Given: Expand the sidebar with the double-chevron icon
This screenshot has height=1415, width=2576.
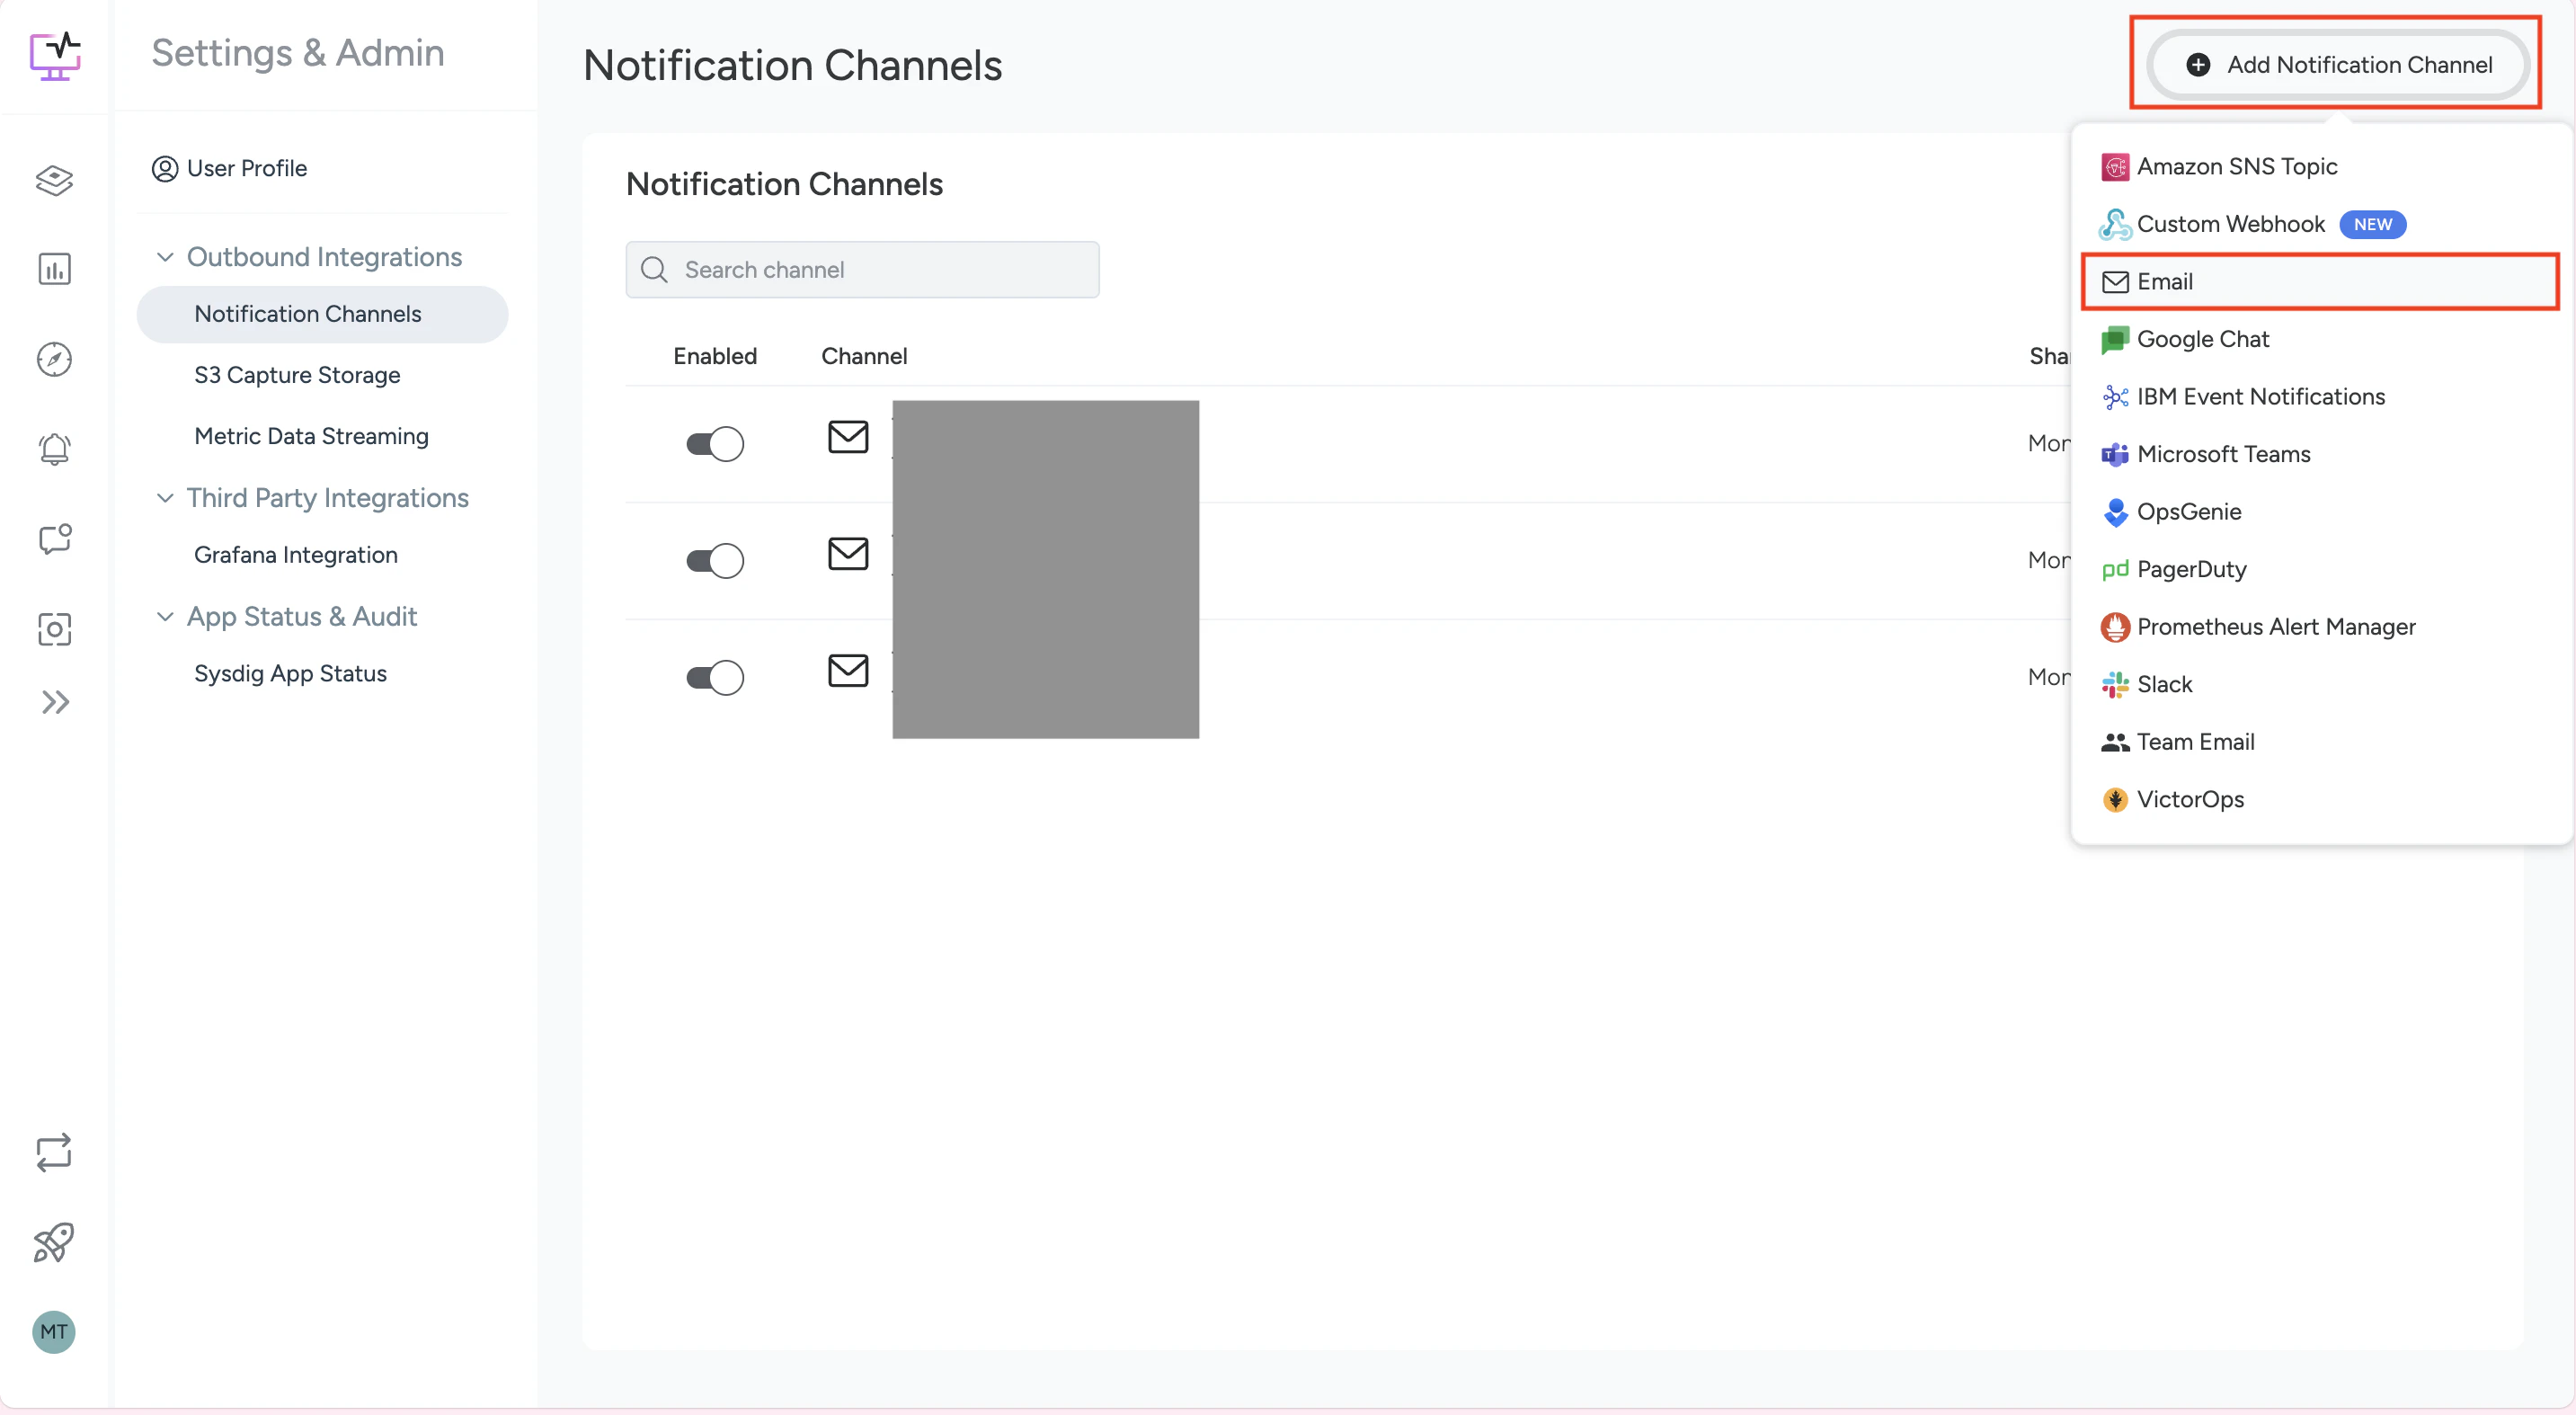Looking at the screenshot, I should [55, 702].
